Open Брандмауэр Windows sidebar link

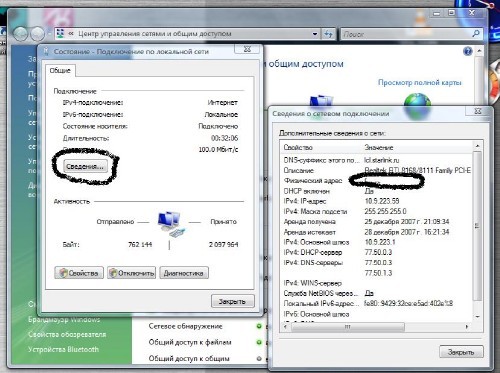point(64,319)
